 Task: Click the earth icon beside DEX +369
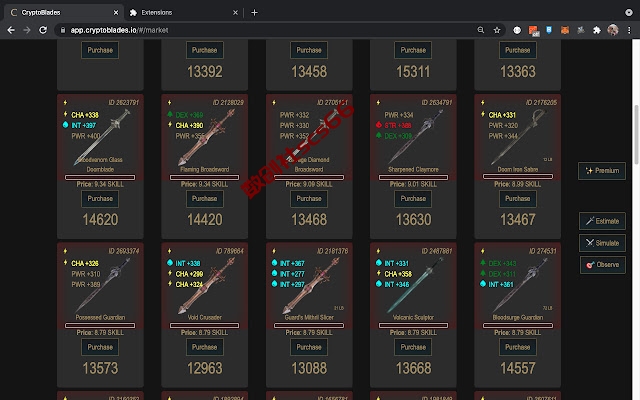pyautogui.click(x=170, y=115)
